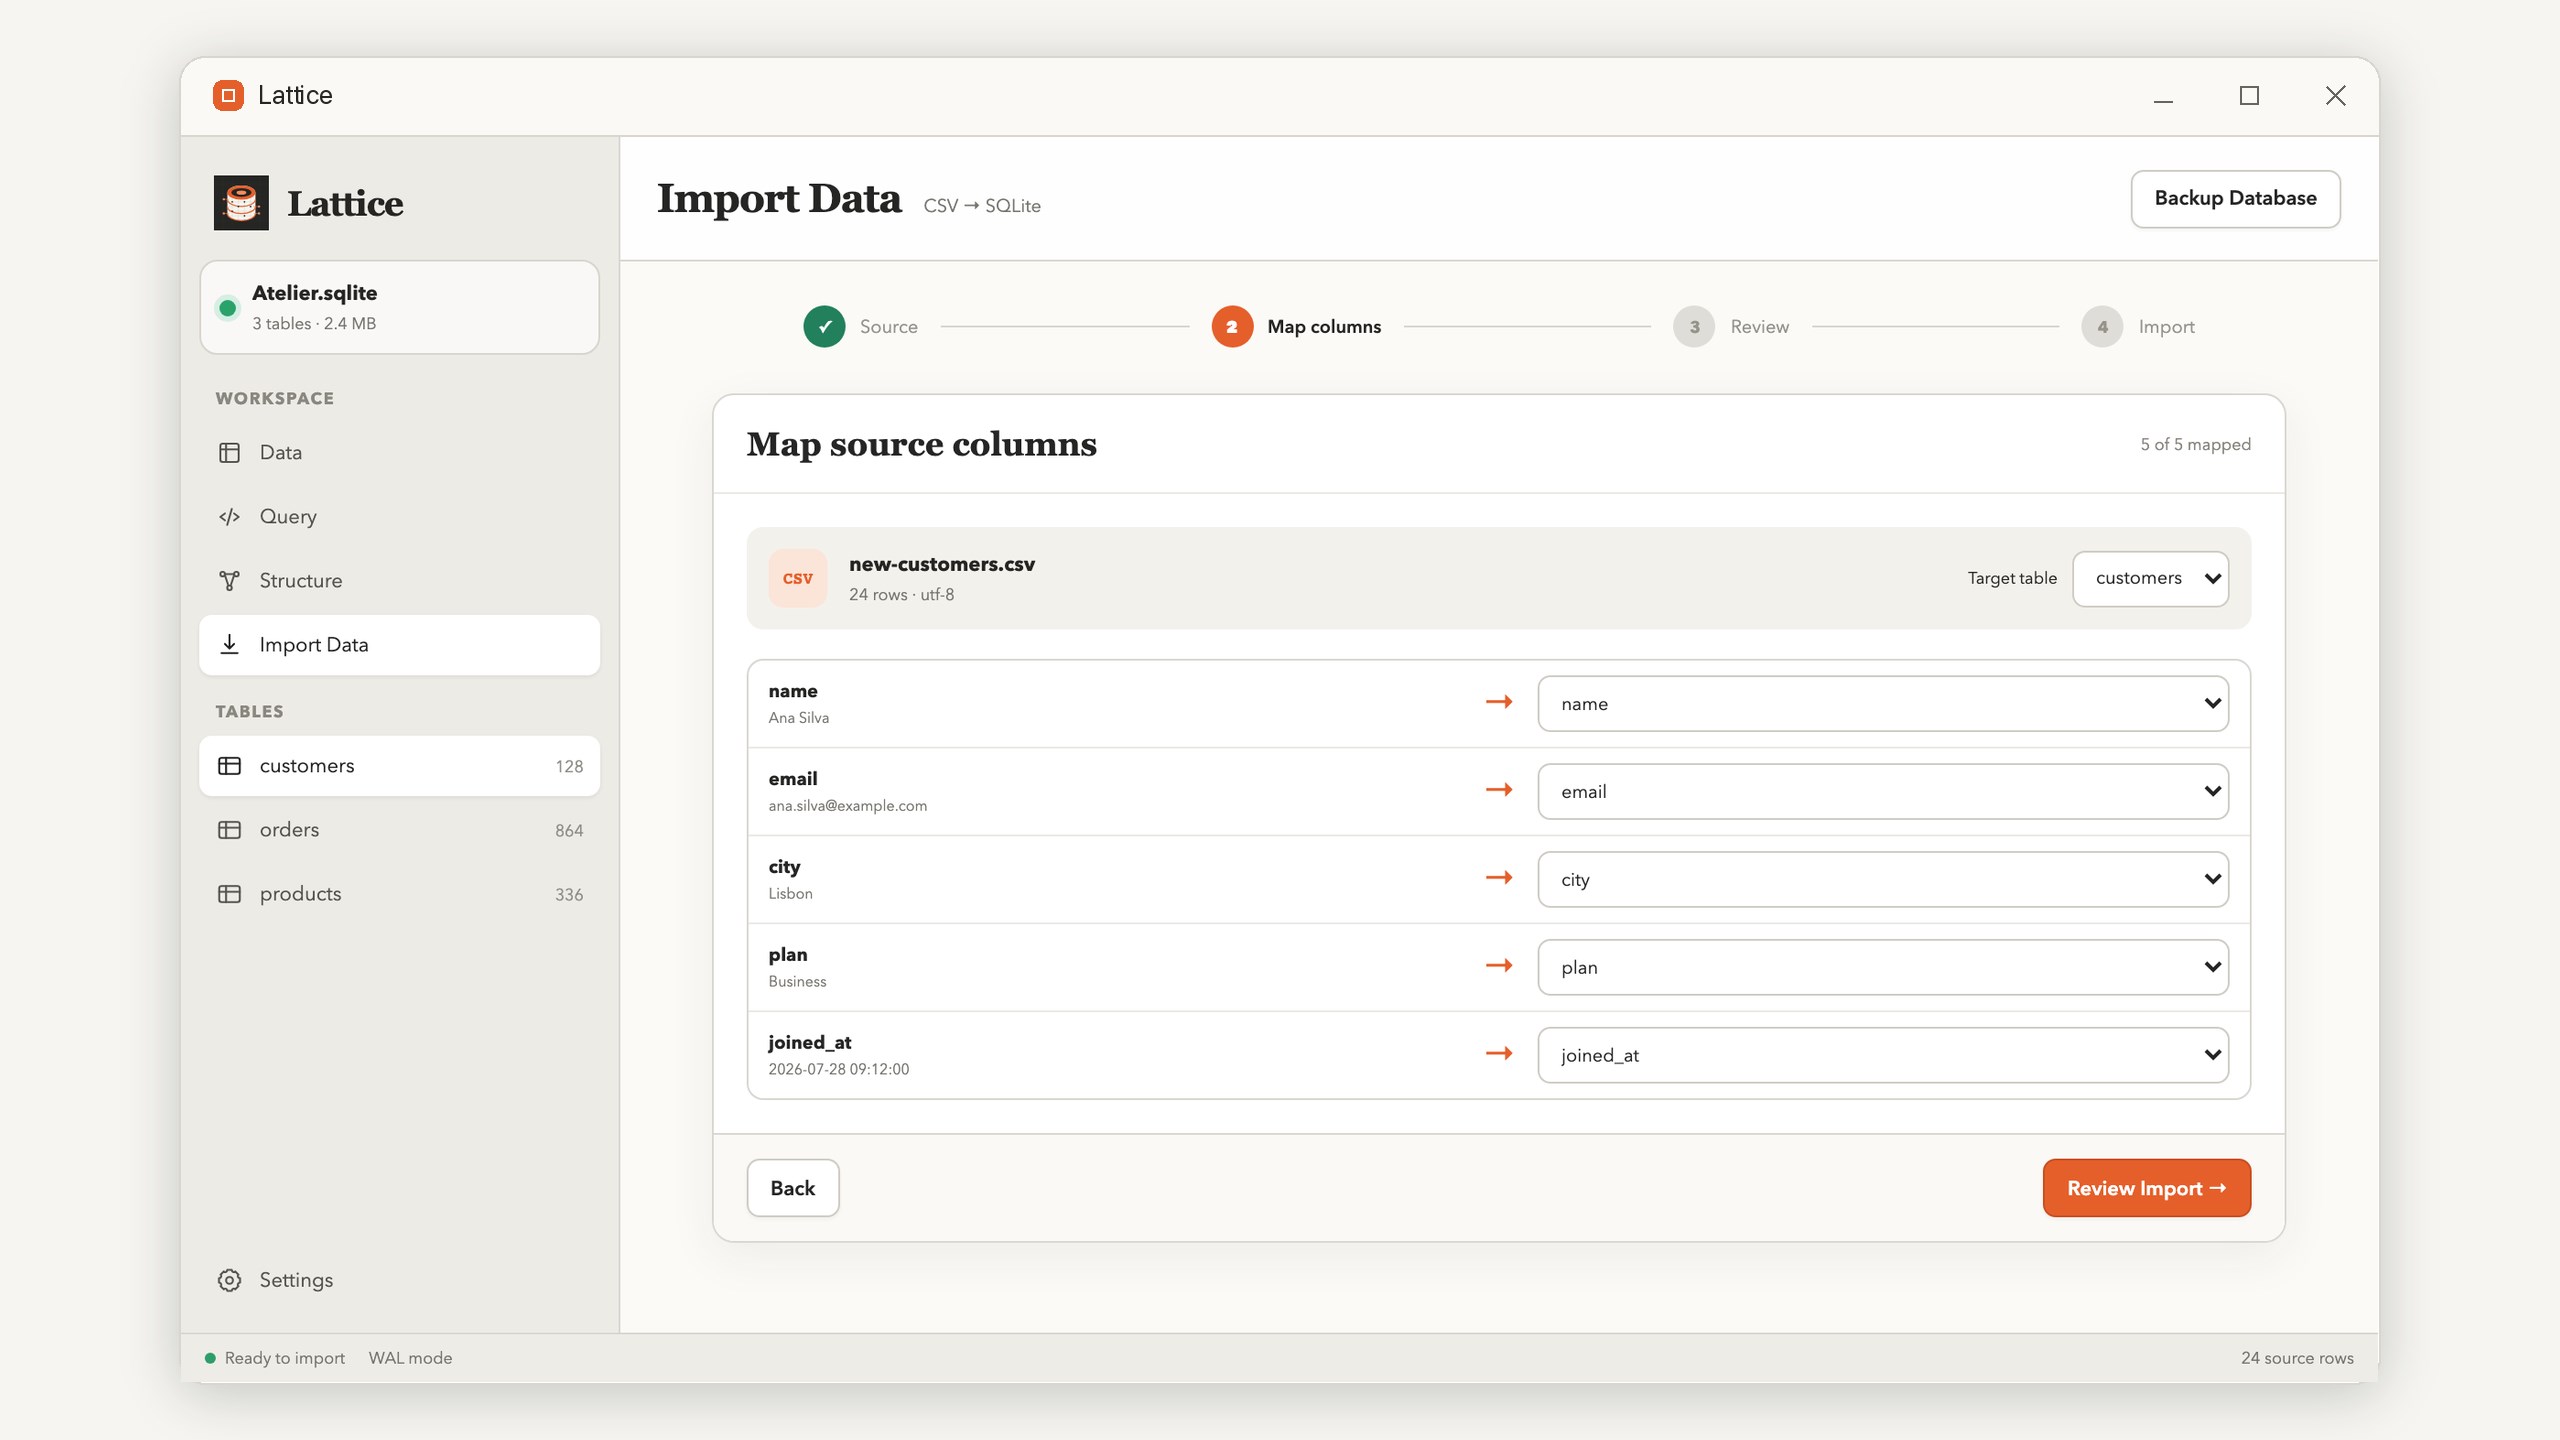Screen dimensions: 2560x1440
Task: Click the Backup Database button
Action: [x=2235, y=198]
